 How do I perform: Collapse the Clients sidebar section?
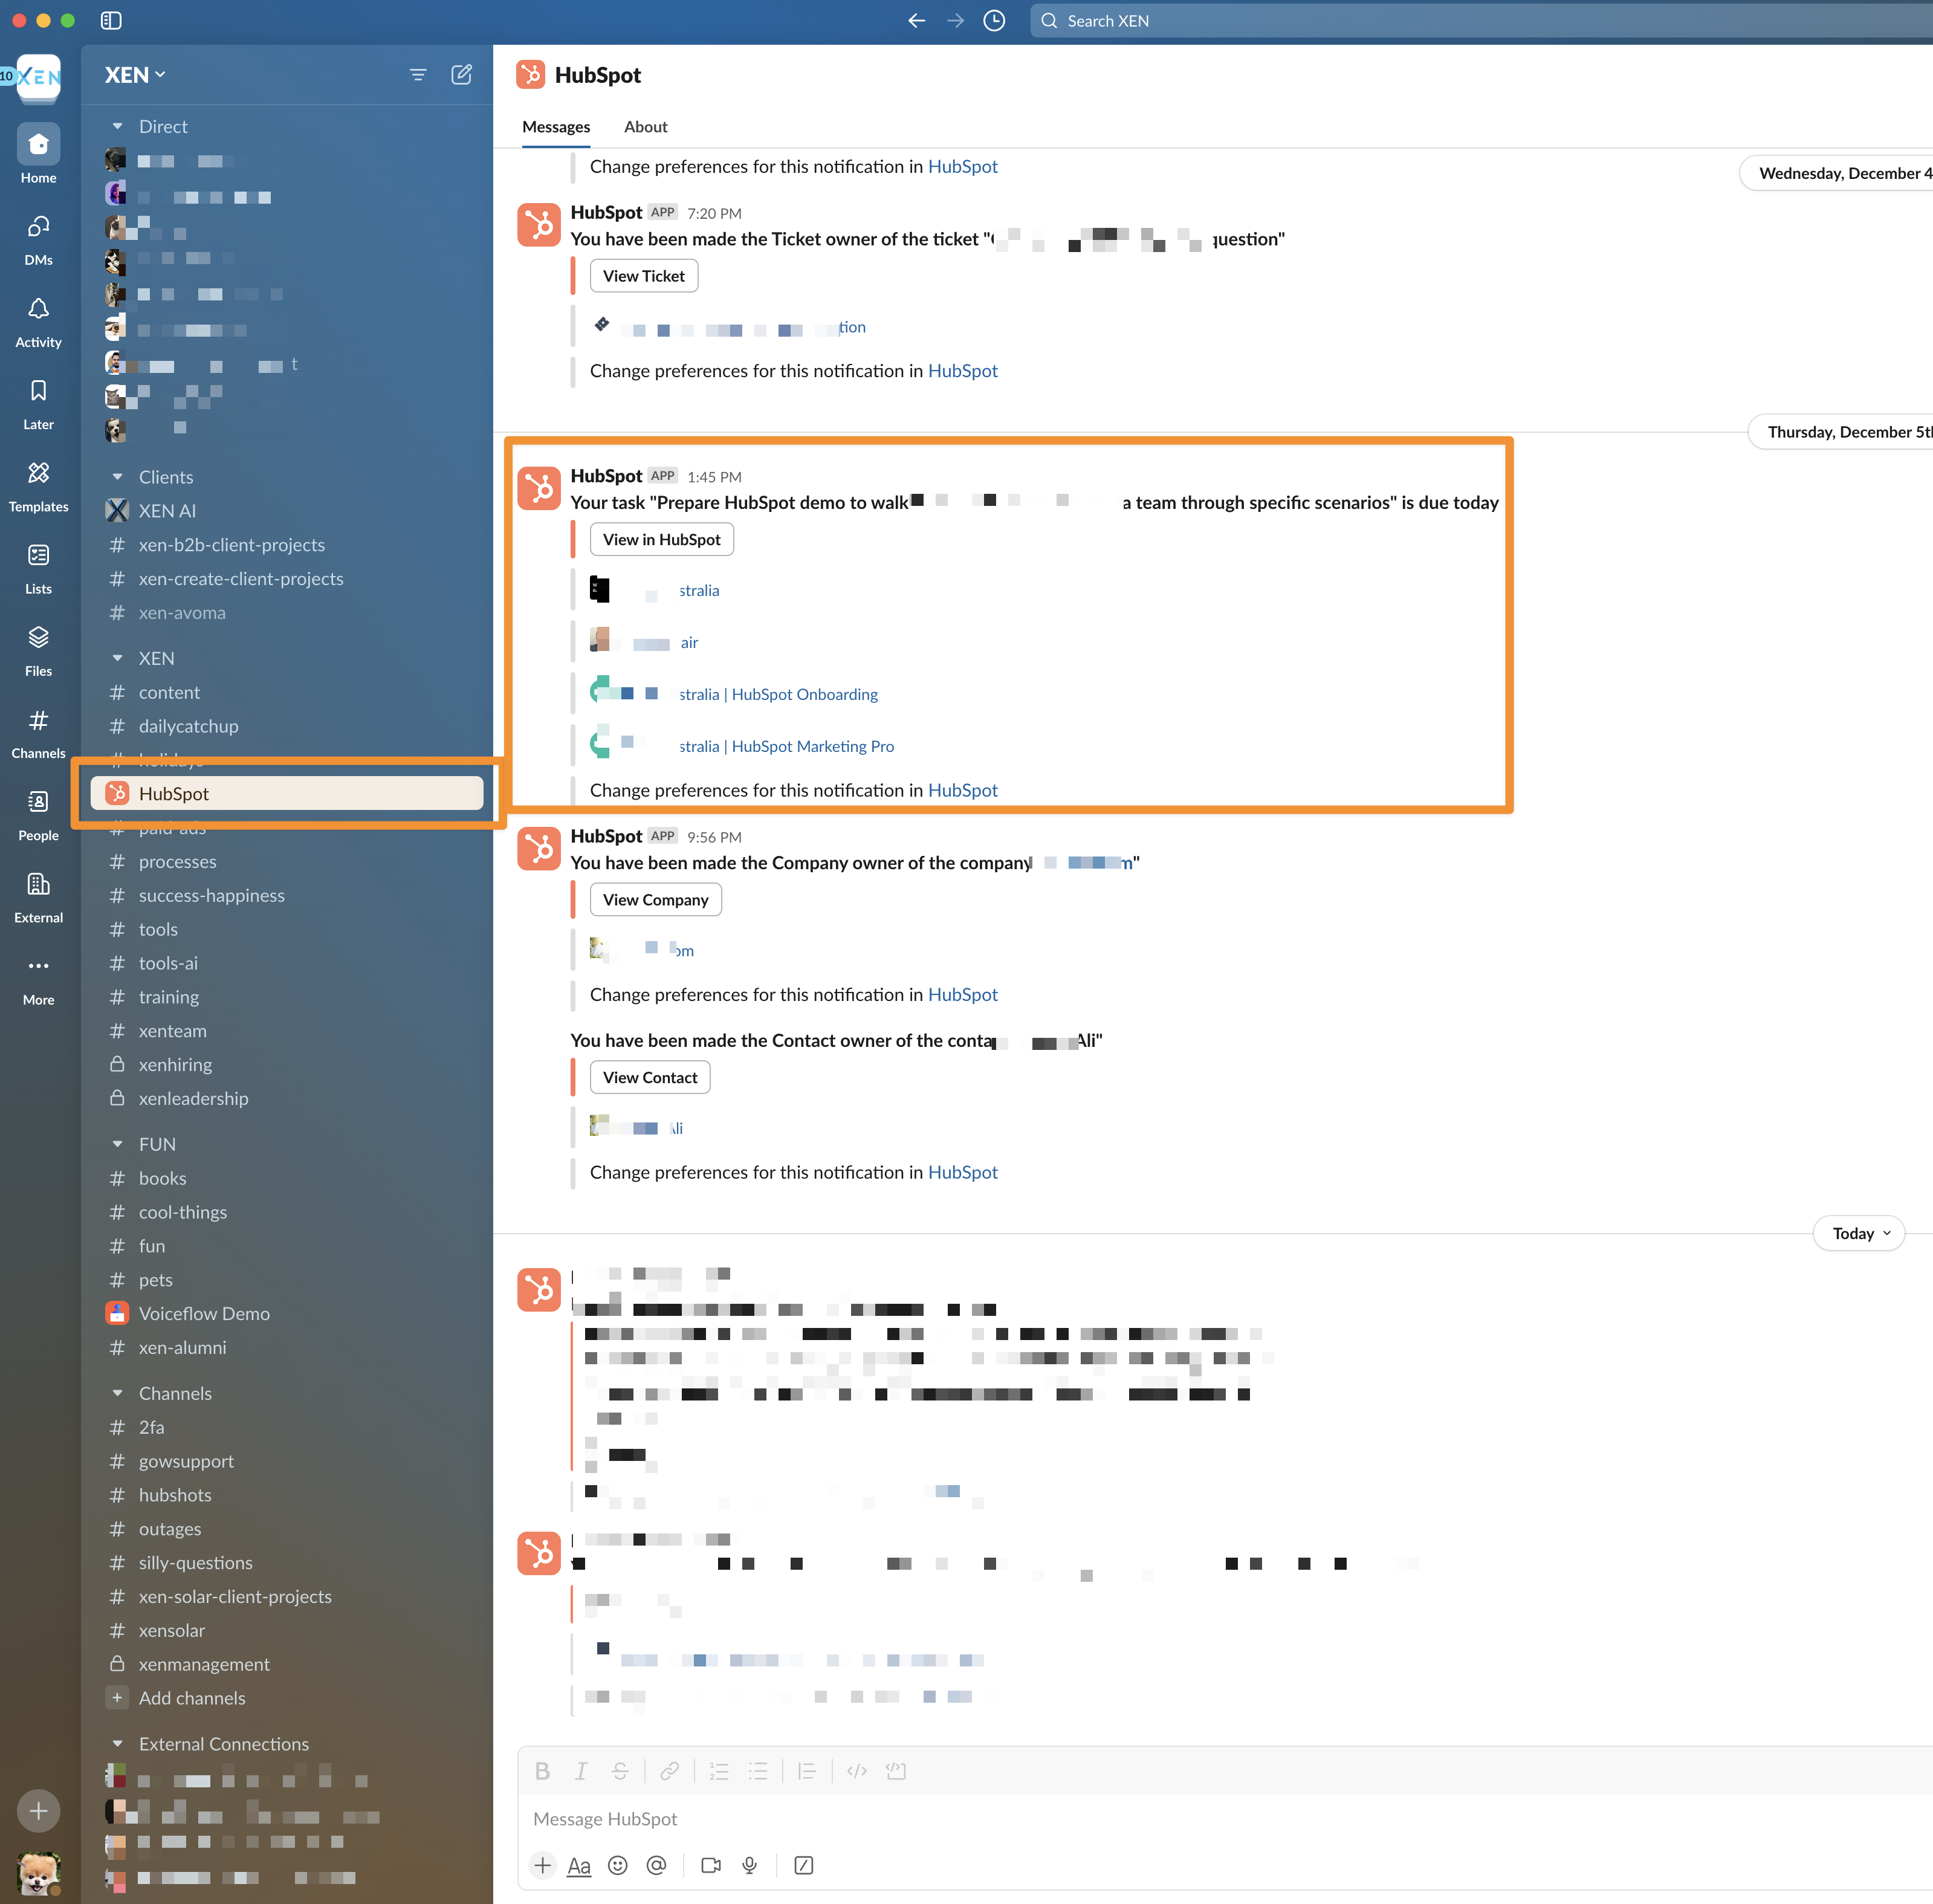click(x=117, y=477)
